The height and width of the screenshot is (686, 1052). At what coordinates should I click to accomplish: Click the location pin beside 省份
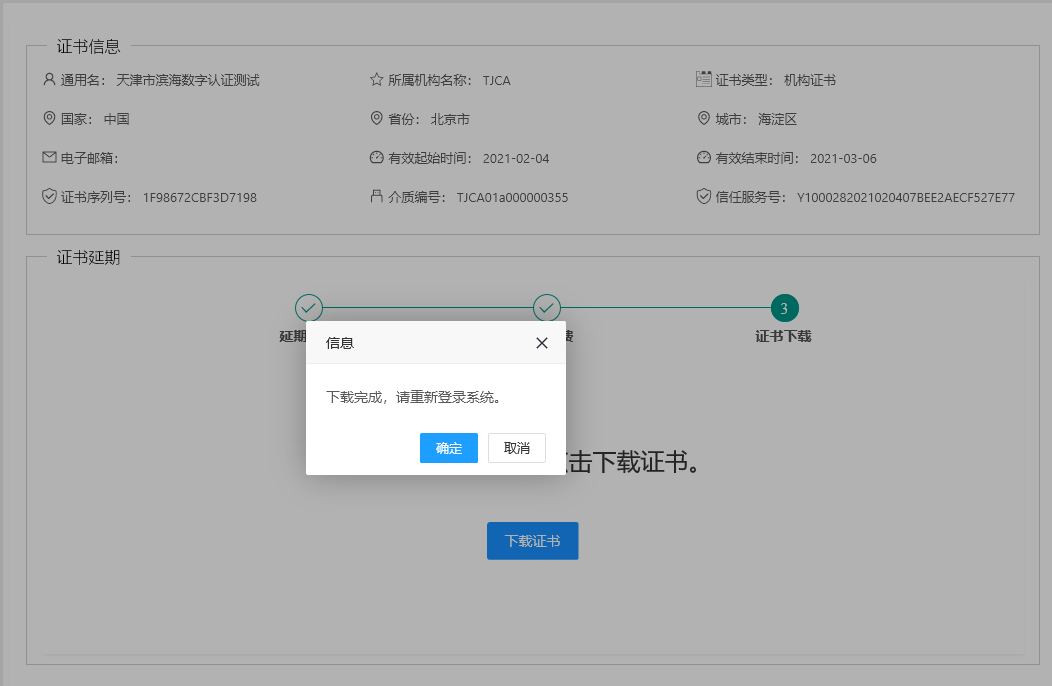coord(376,118)
